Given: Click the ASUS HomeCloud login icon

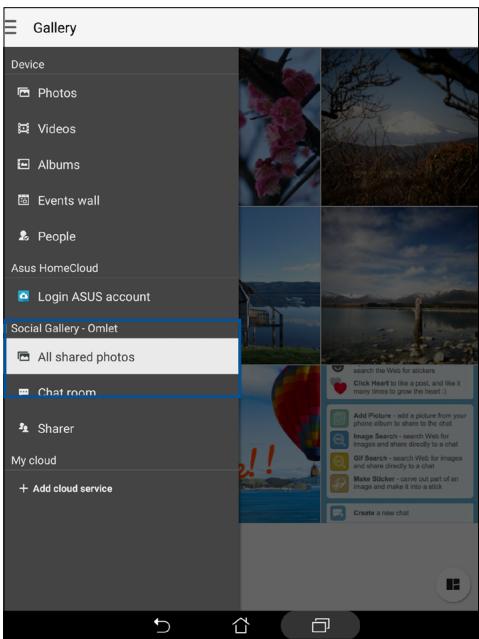Looking at the screenshot, I should point(24,296).
